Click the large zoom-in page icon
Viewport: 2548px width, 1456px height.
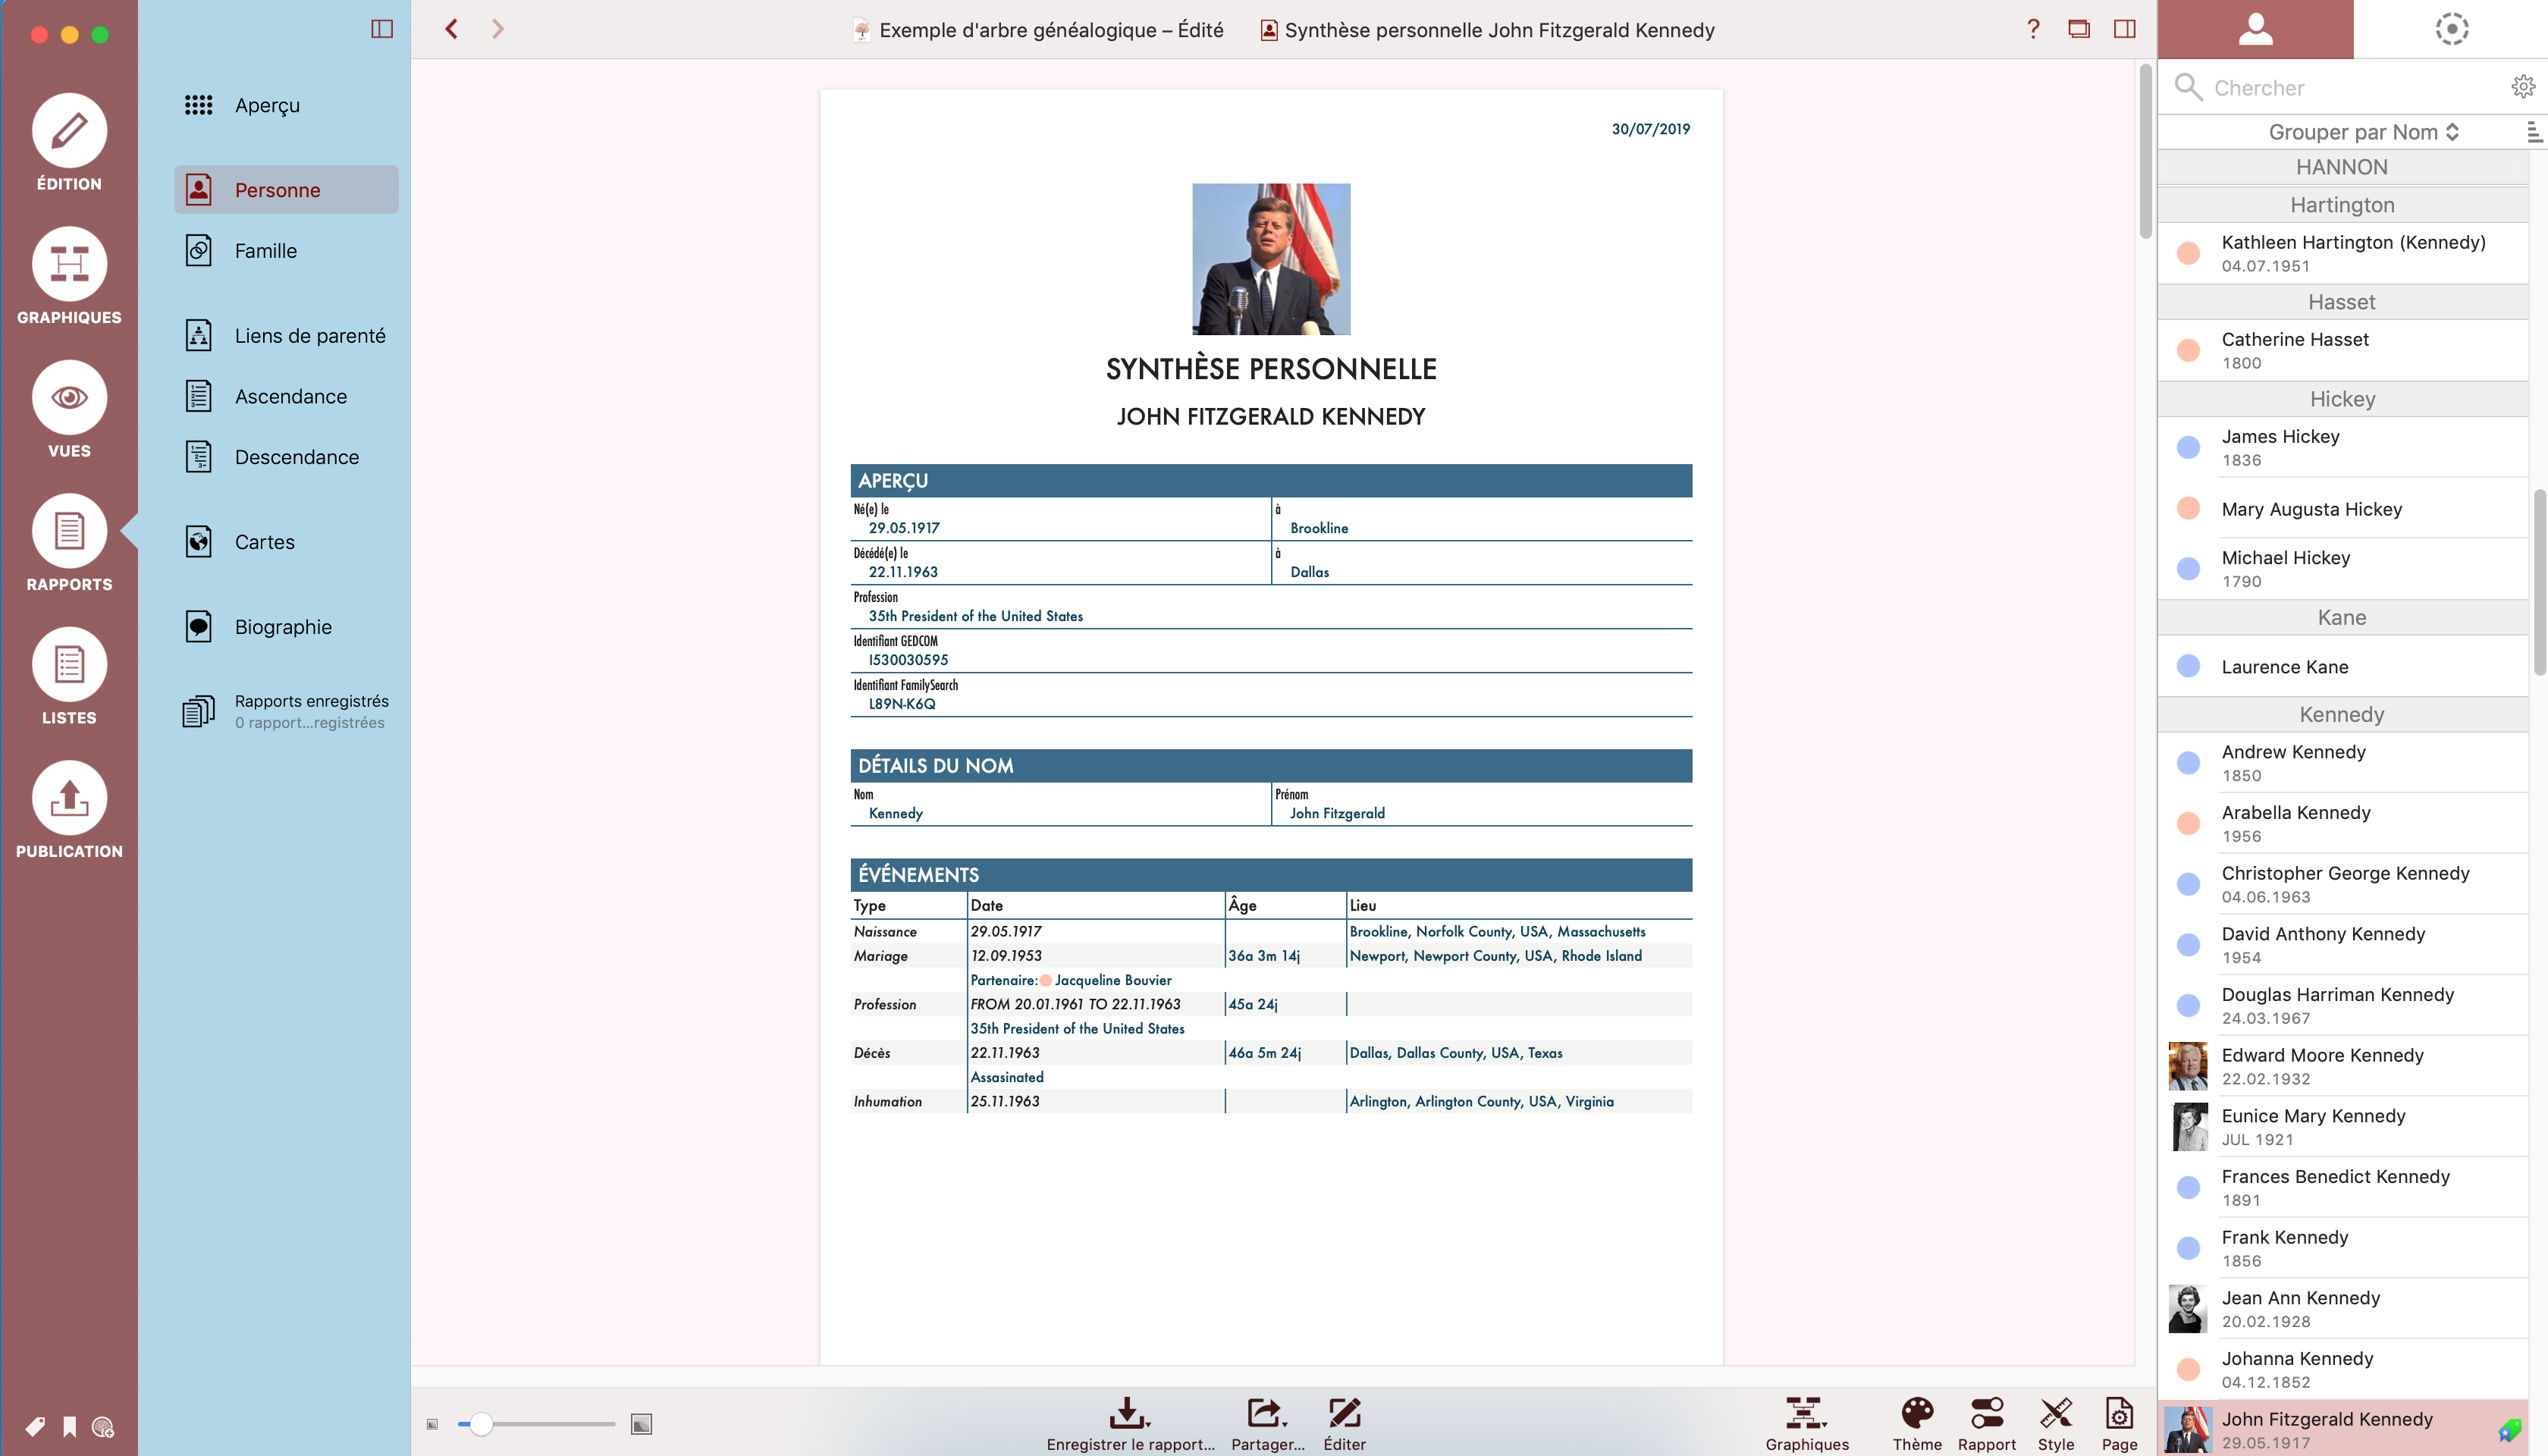tap(641, 1424)
